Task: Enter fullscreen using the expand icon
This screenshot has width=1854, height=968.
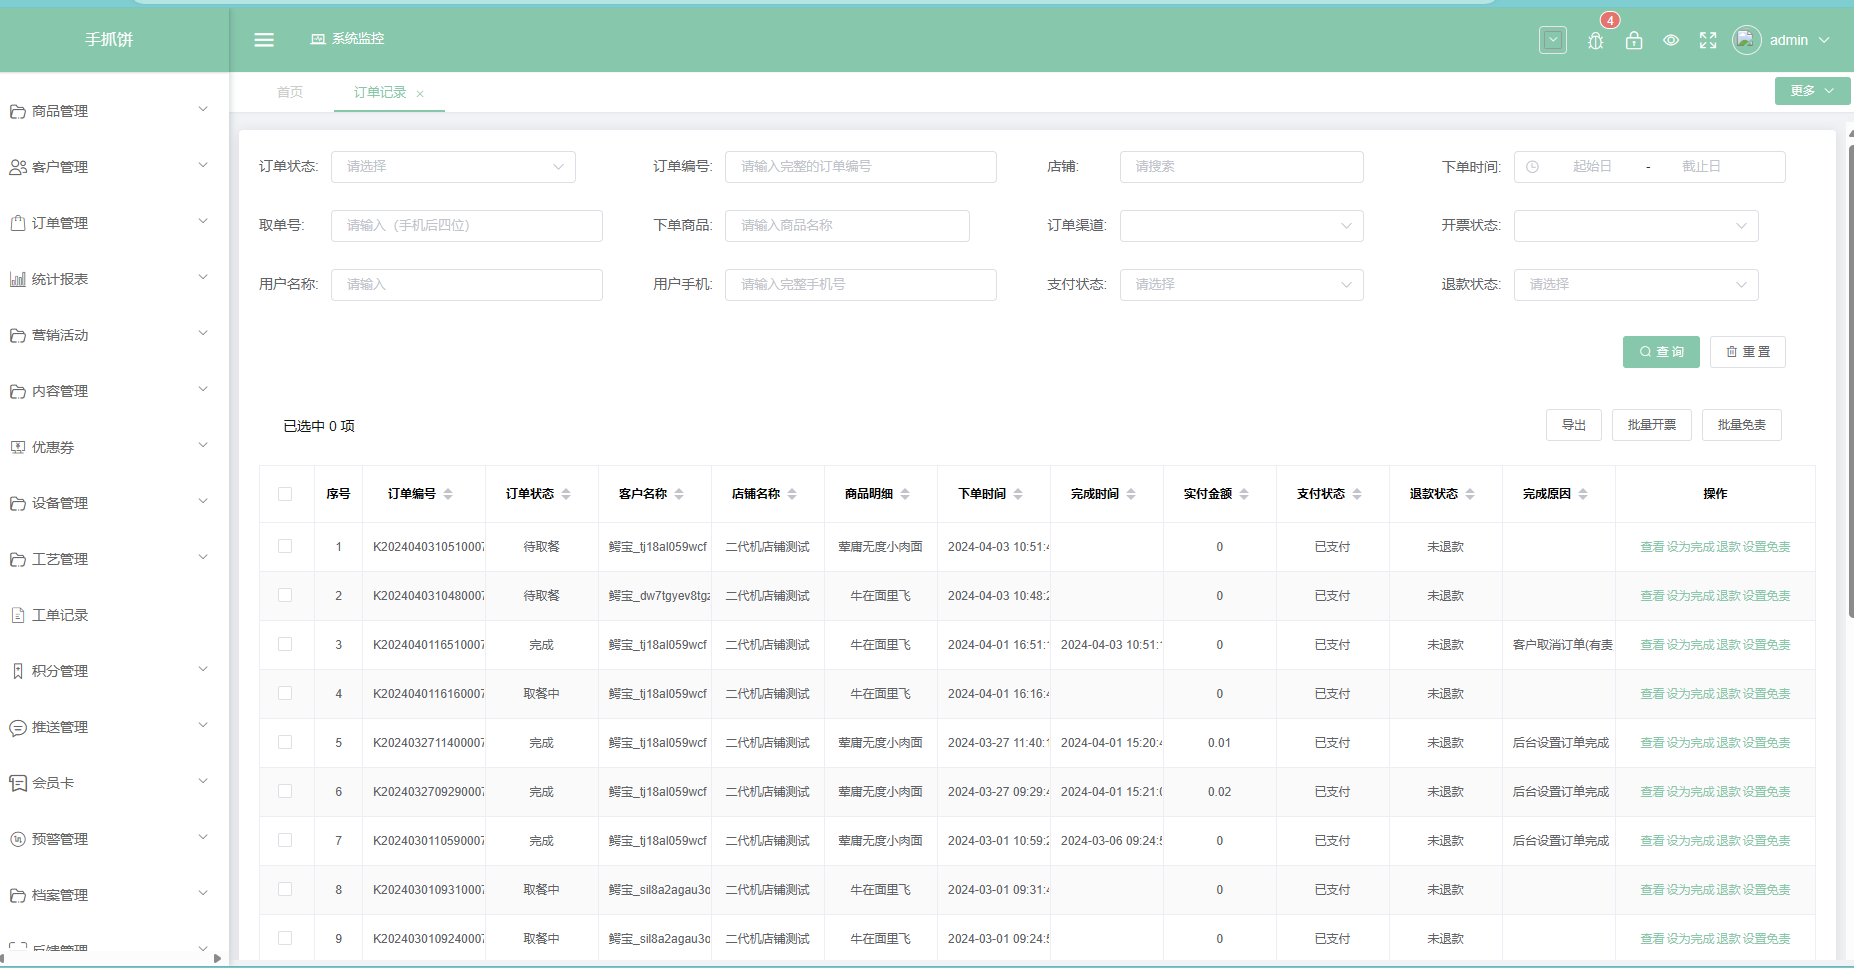Action: [x=1708, y=40]
